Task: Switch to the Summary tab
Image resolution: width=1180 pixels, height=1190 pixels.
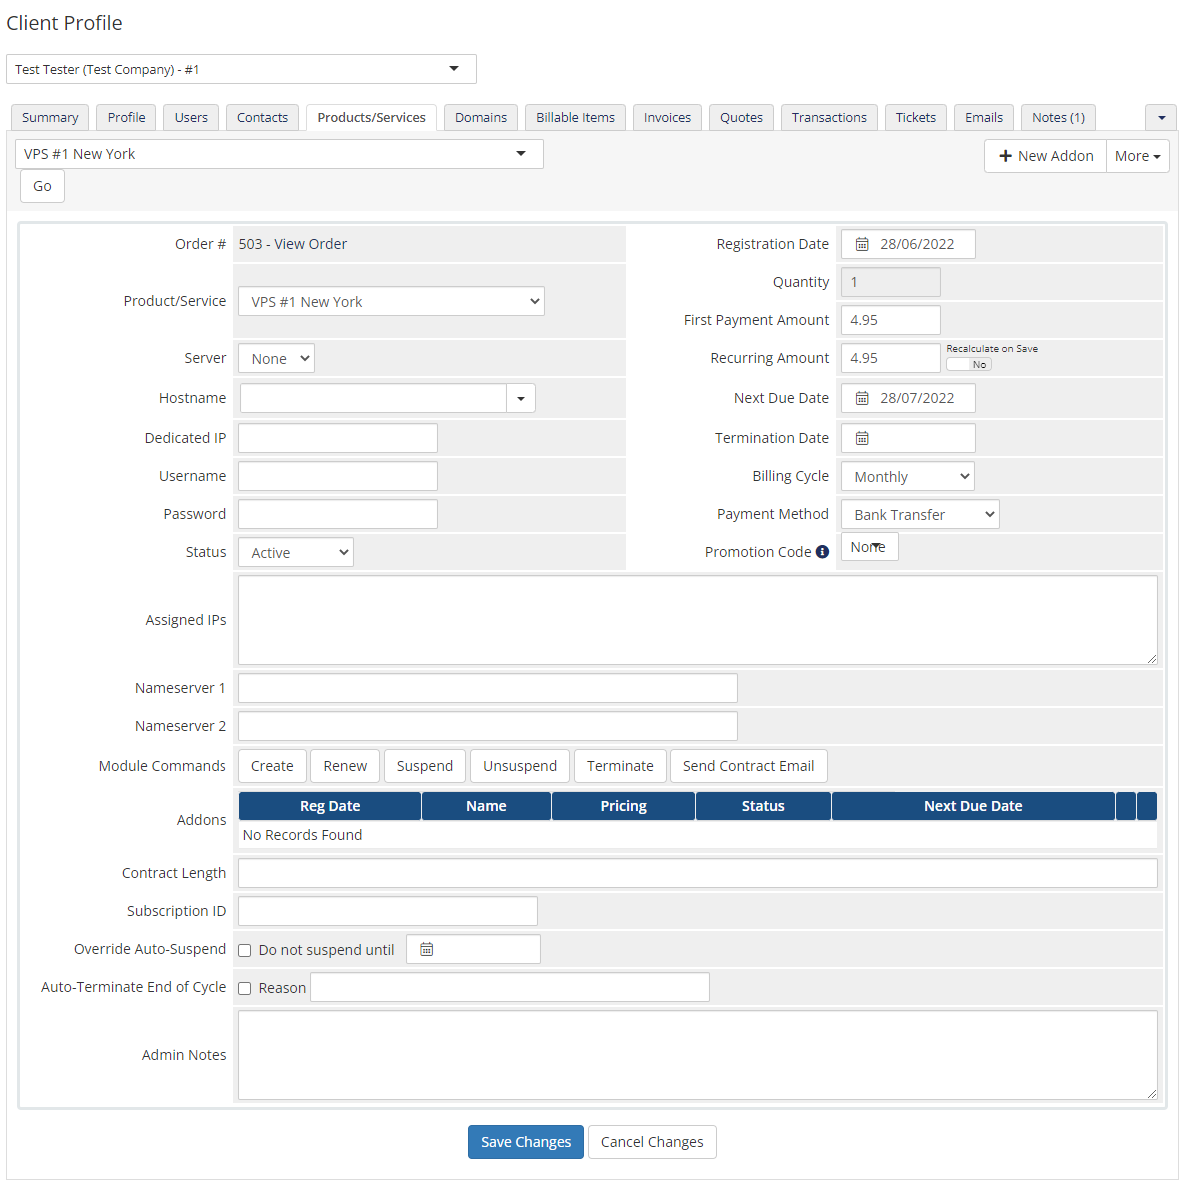Action: pos(50,118)
